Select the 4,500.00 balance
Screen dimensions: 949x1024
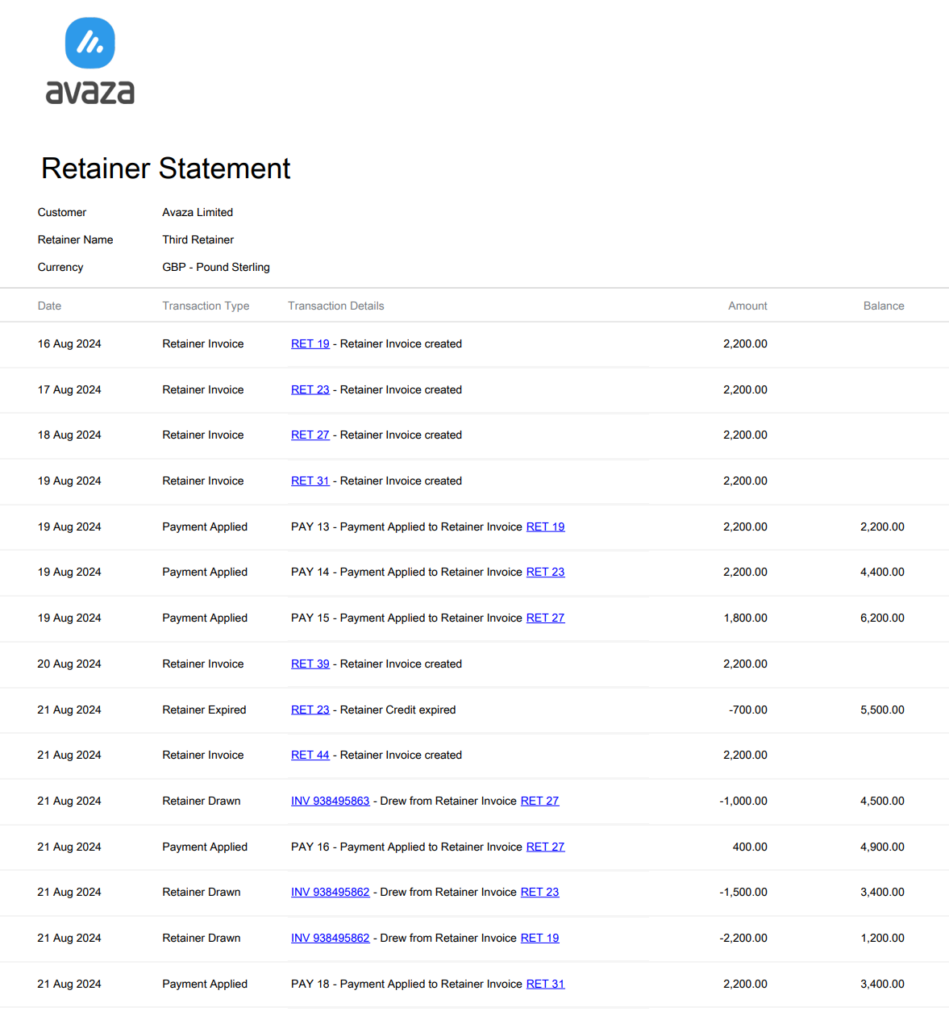882,801
